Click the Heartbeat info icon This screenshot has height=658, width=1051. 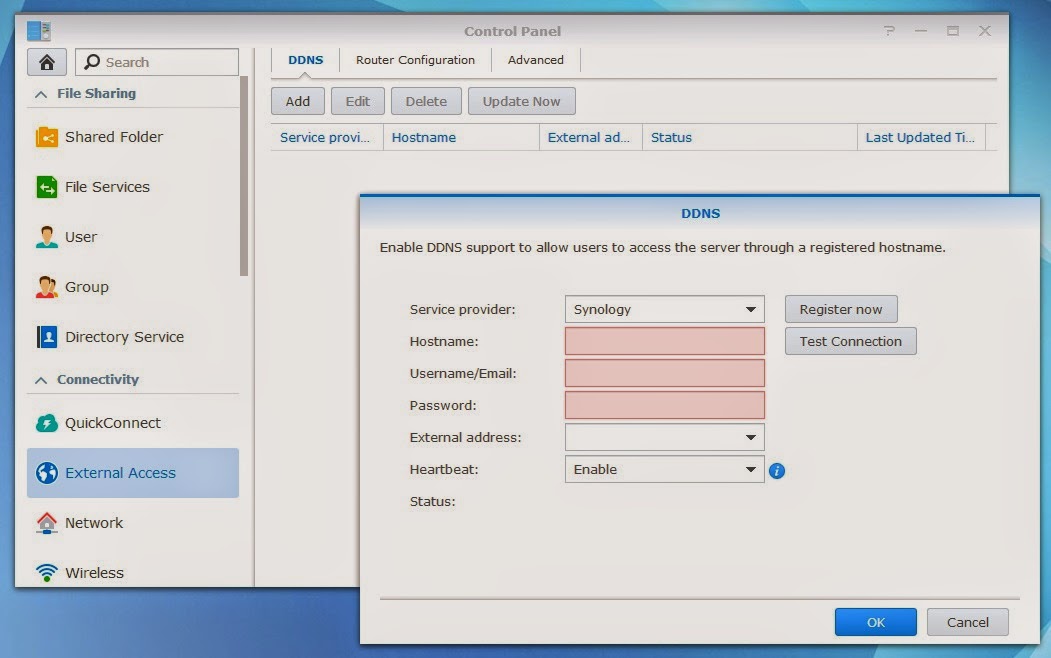coord(777,471)
